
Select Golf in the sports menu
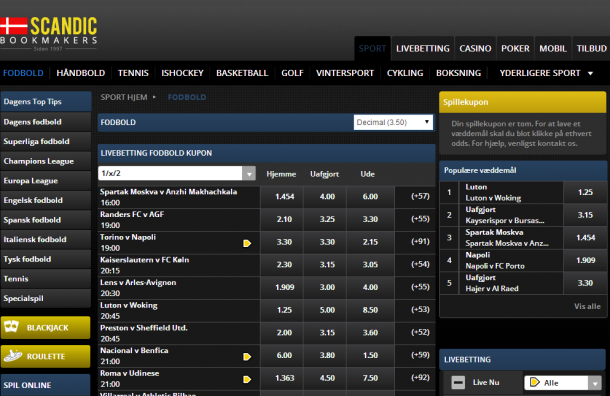click(292, 73)
